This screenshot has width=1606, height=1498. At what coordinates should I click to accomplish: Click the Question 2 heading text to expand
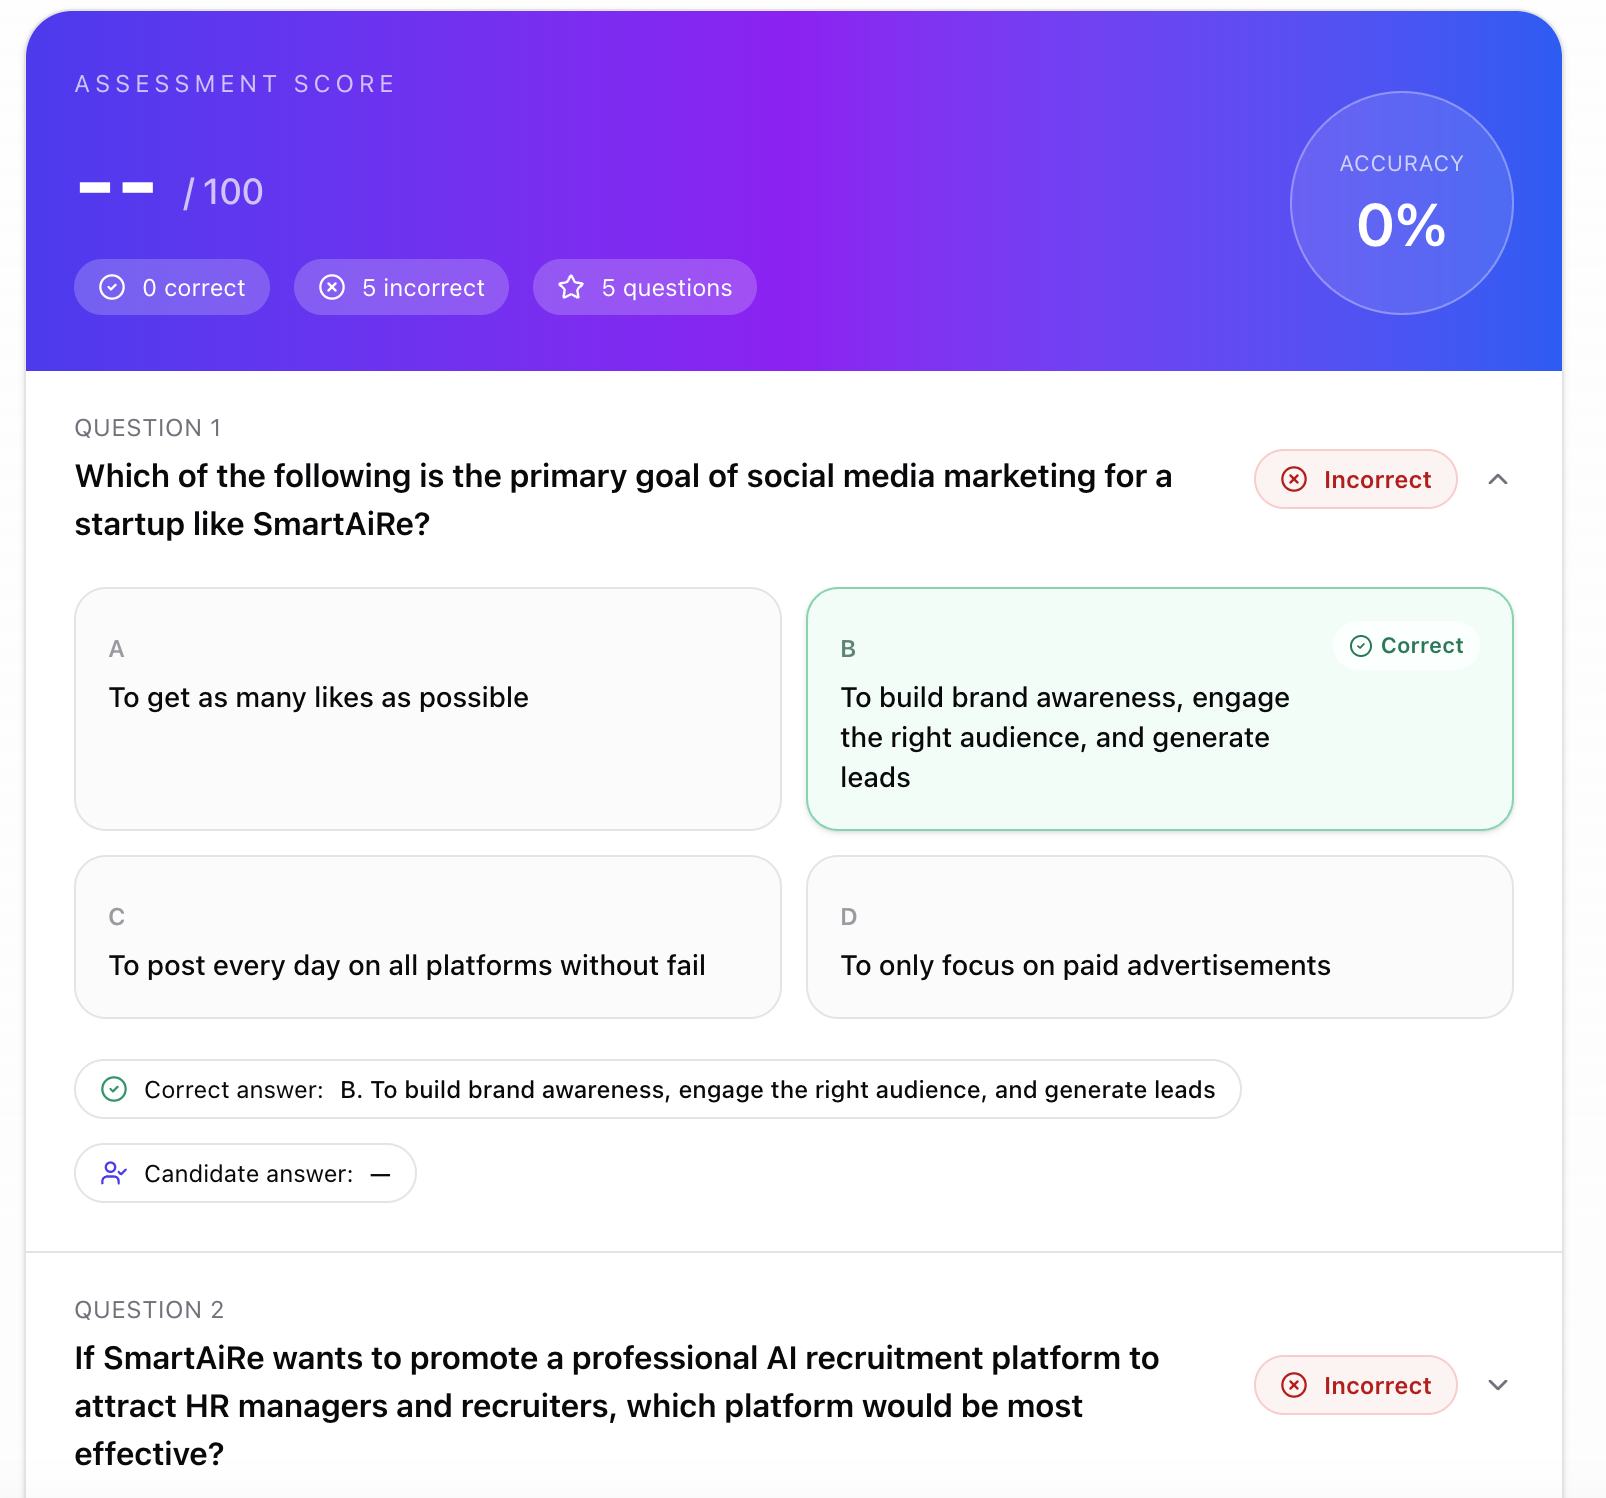click(616, 1405)
